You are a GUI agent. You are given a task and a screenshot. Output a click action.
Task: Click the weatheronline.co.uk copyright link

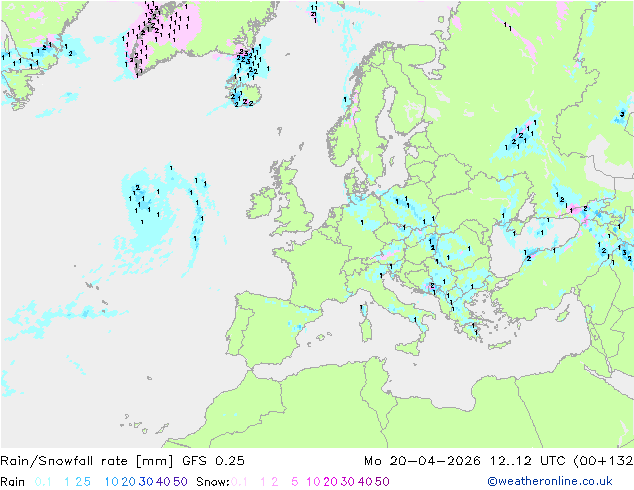[x=549, y=481]
